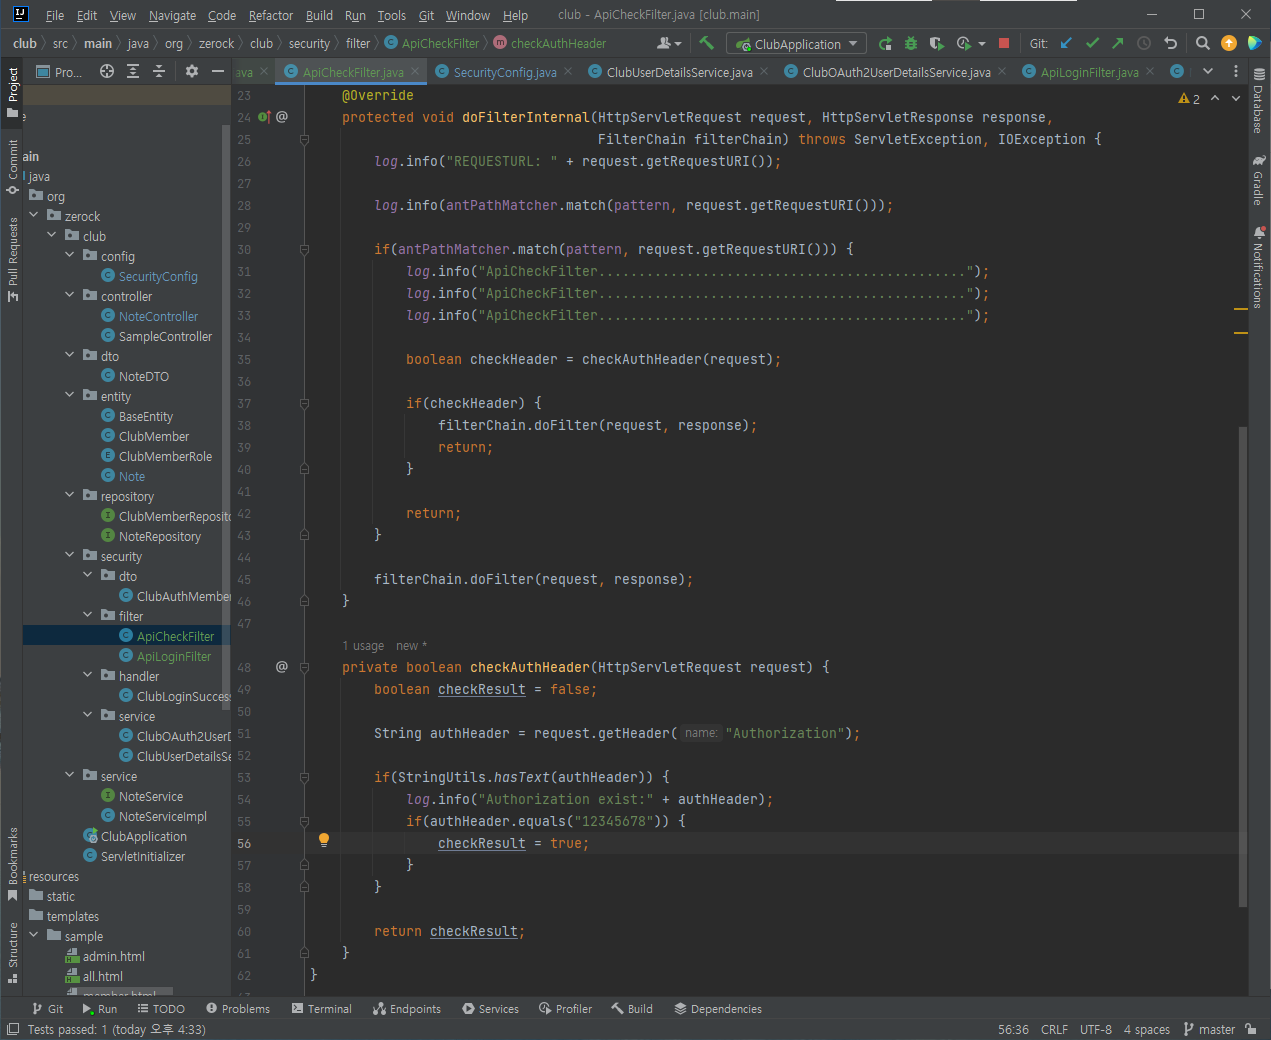
Task: Open Git Show History clock icon
Action: pos(1144,43)
